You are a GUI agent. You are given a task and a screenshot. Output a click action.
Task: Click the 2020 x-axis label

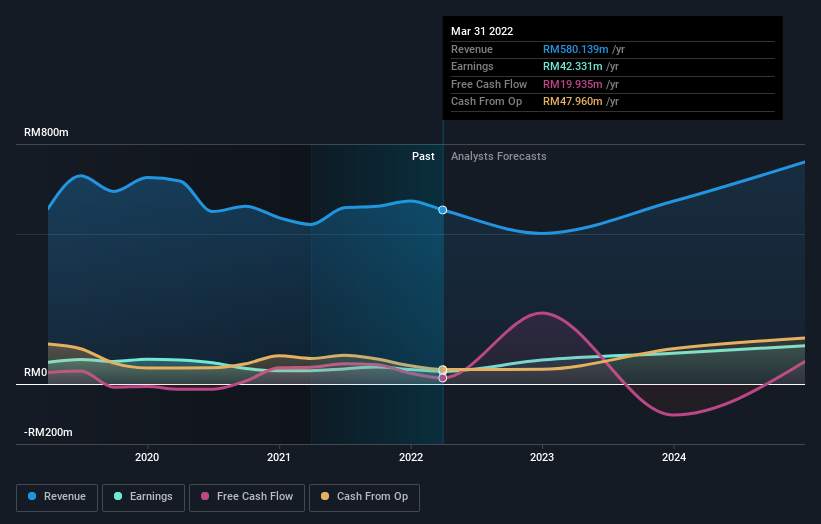pos(147,457)
